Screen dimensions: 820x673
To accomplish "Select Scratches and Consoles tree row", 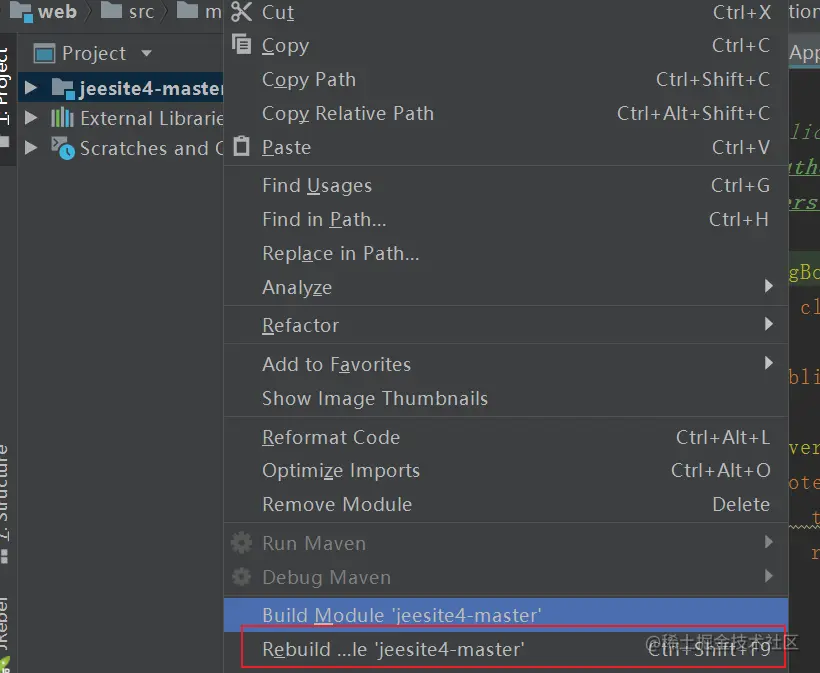I will coord(121,149).
